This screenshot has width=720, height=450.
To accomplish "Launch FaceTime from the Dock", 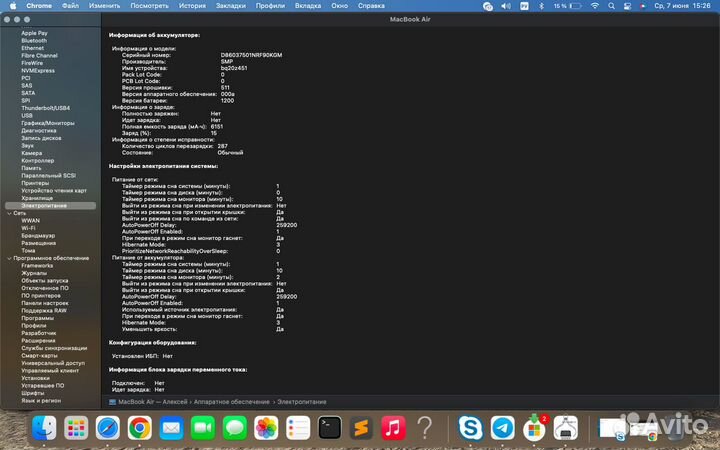I will coord(203,428).
